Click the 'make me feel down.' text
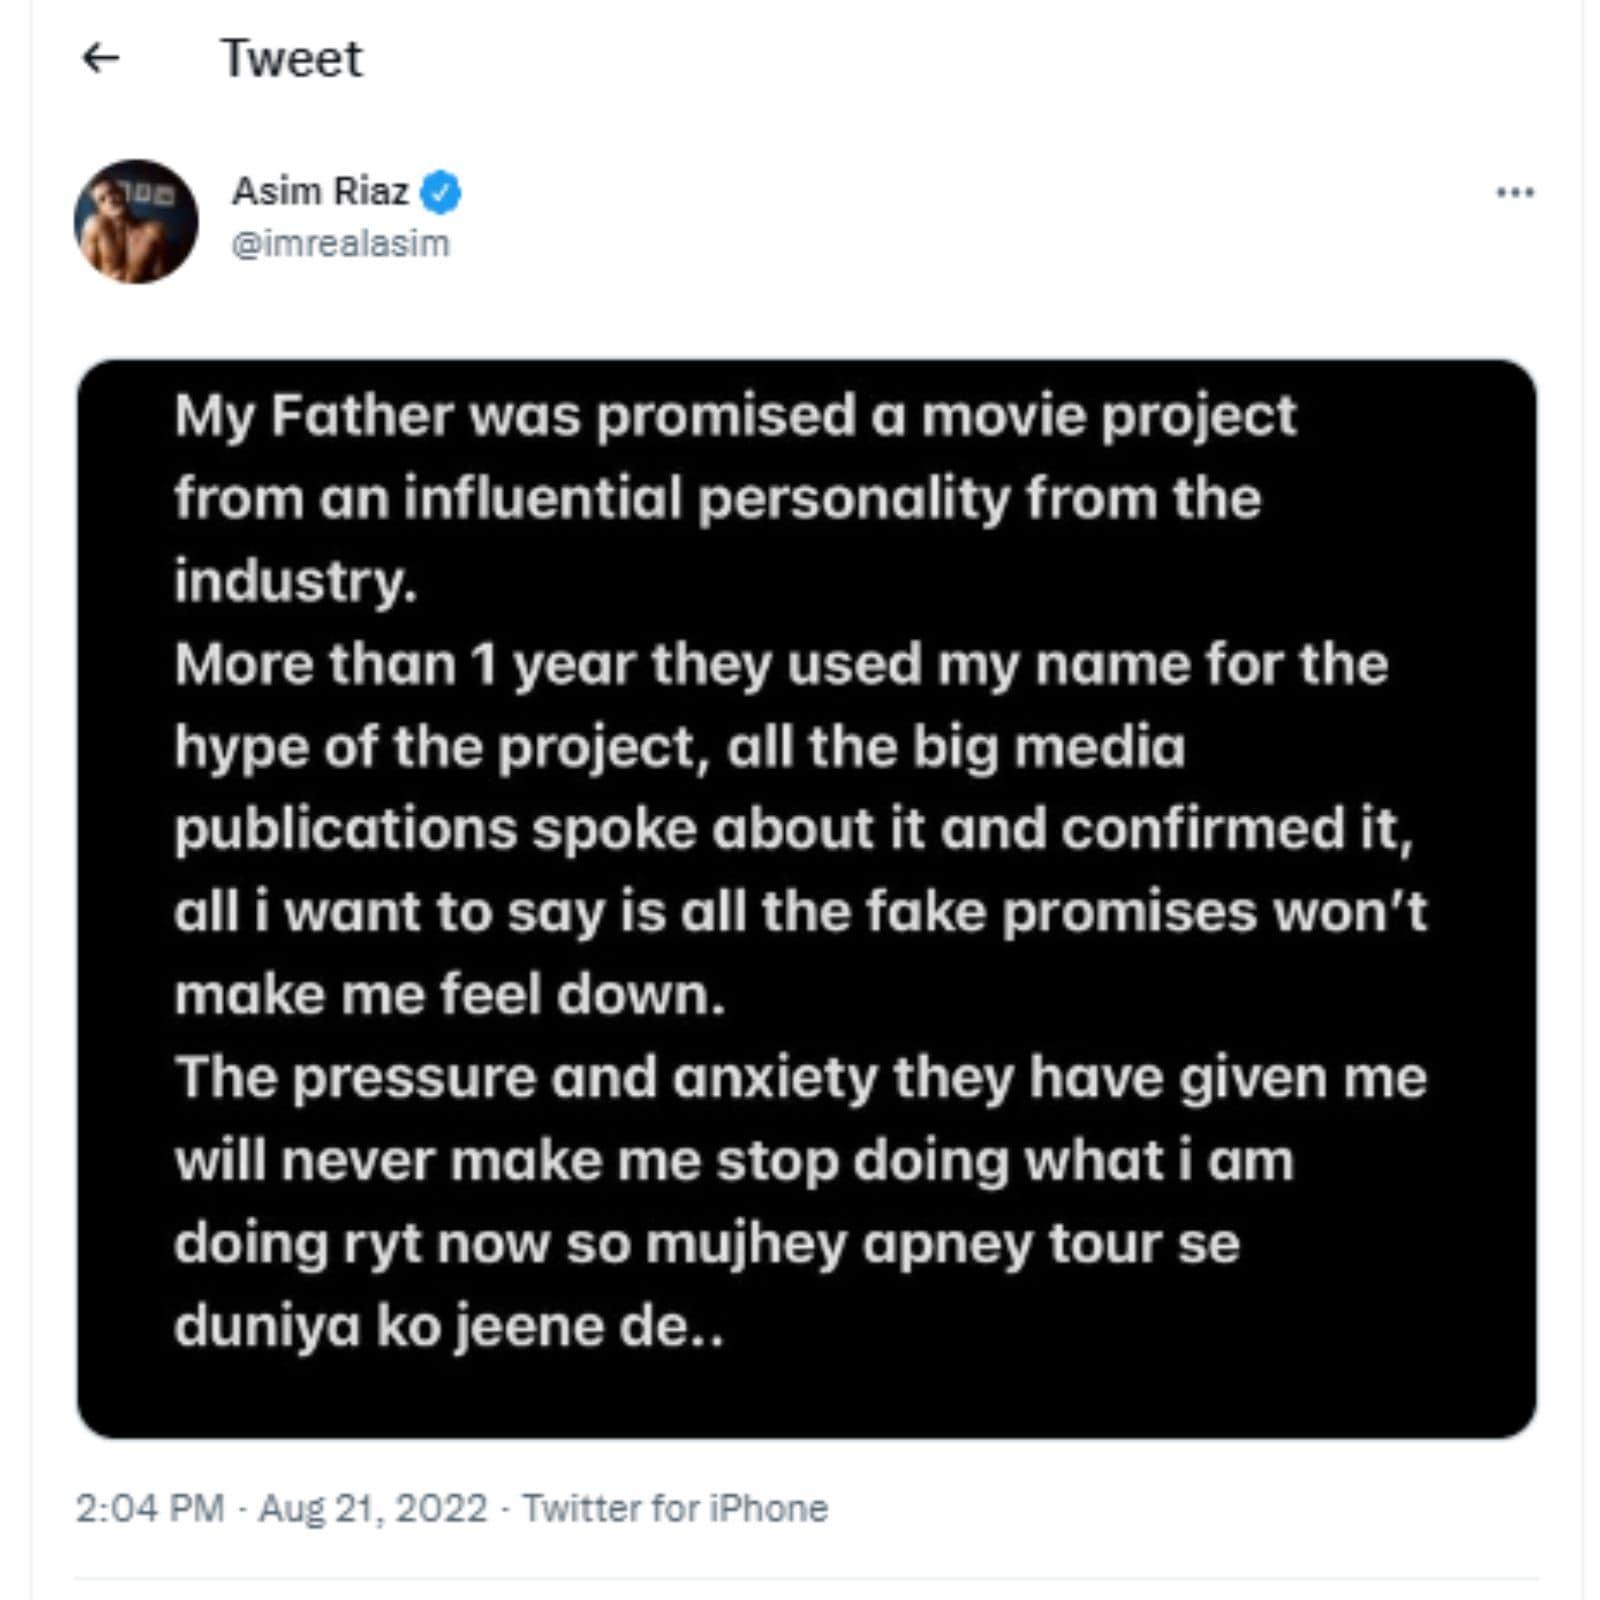 450,995
